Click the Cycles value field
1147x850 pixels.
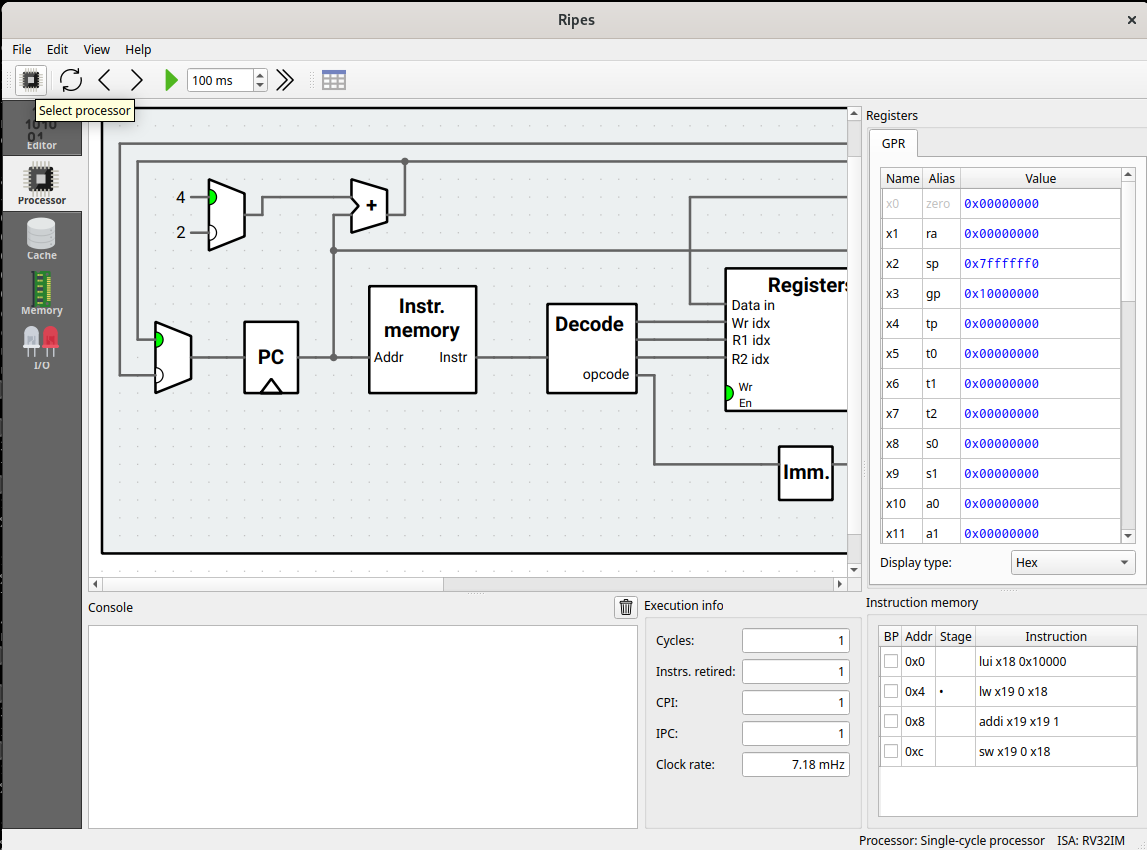[796, 640]
